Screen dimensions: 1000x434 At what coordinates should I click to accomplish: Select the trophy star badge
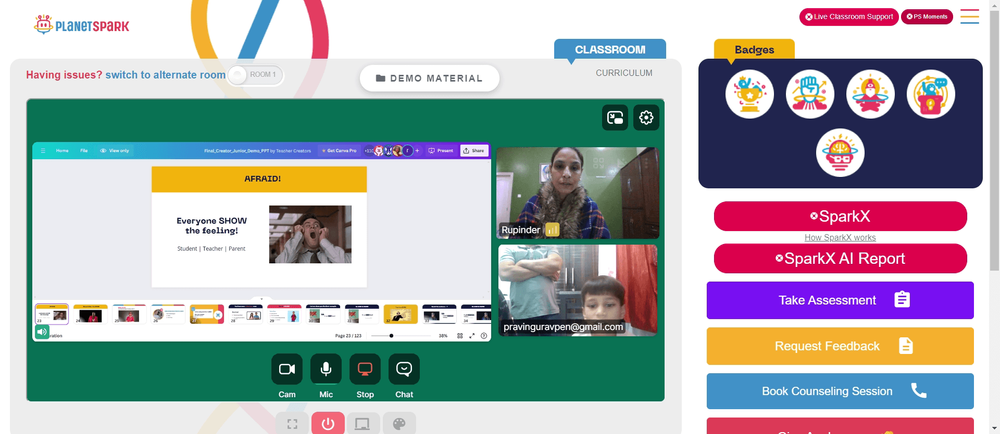749,94
